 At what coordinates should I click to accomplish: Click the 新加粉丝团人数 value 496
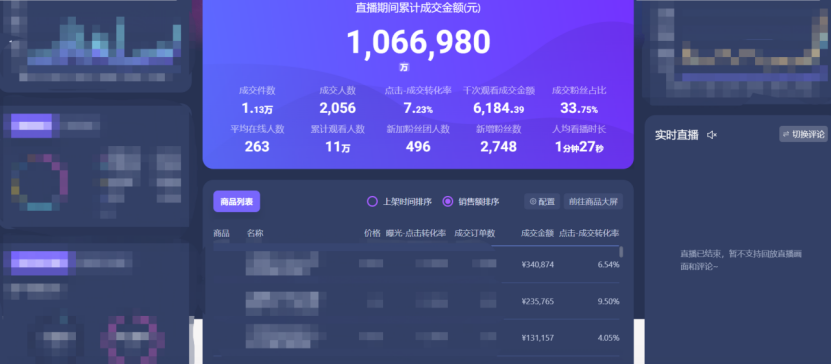[418, 147]
